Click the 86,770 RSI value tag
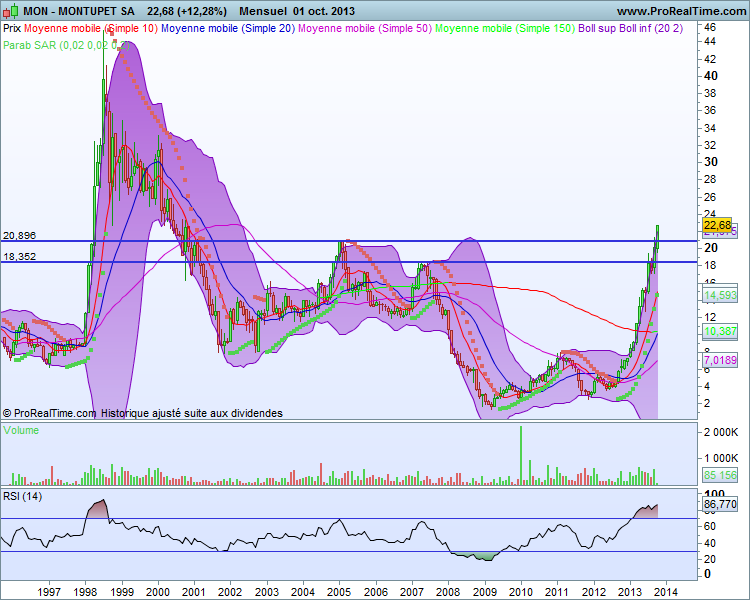This screenshot has width=750, height=600. click(x=720, y=504)
